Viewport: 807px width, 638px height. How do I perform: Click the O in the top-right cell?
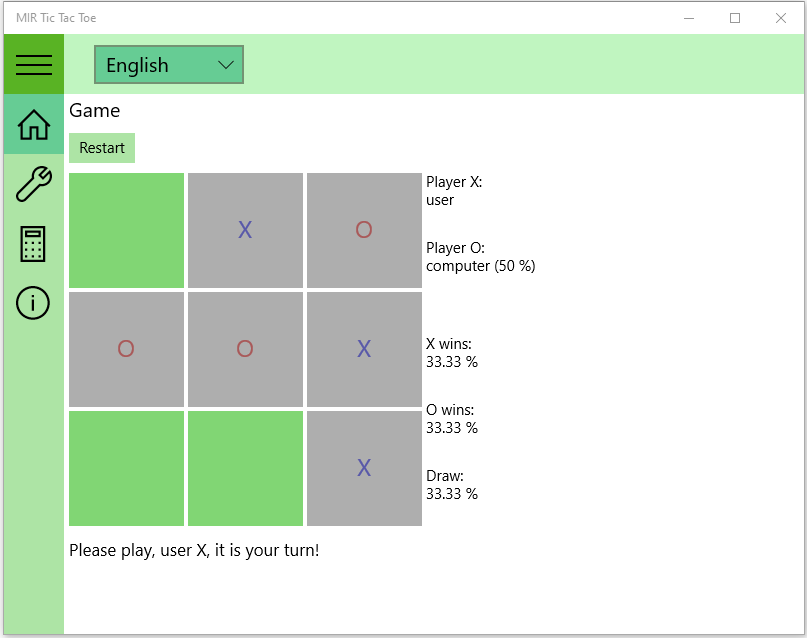tap(364, 229)
